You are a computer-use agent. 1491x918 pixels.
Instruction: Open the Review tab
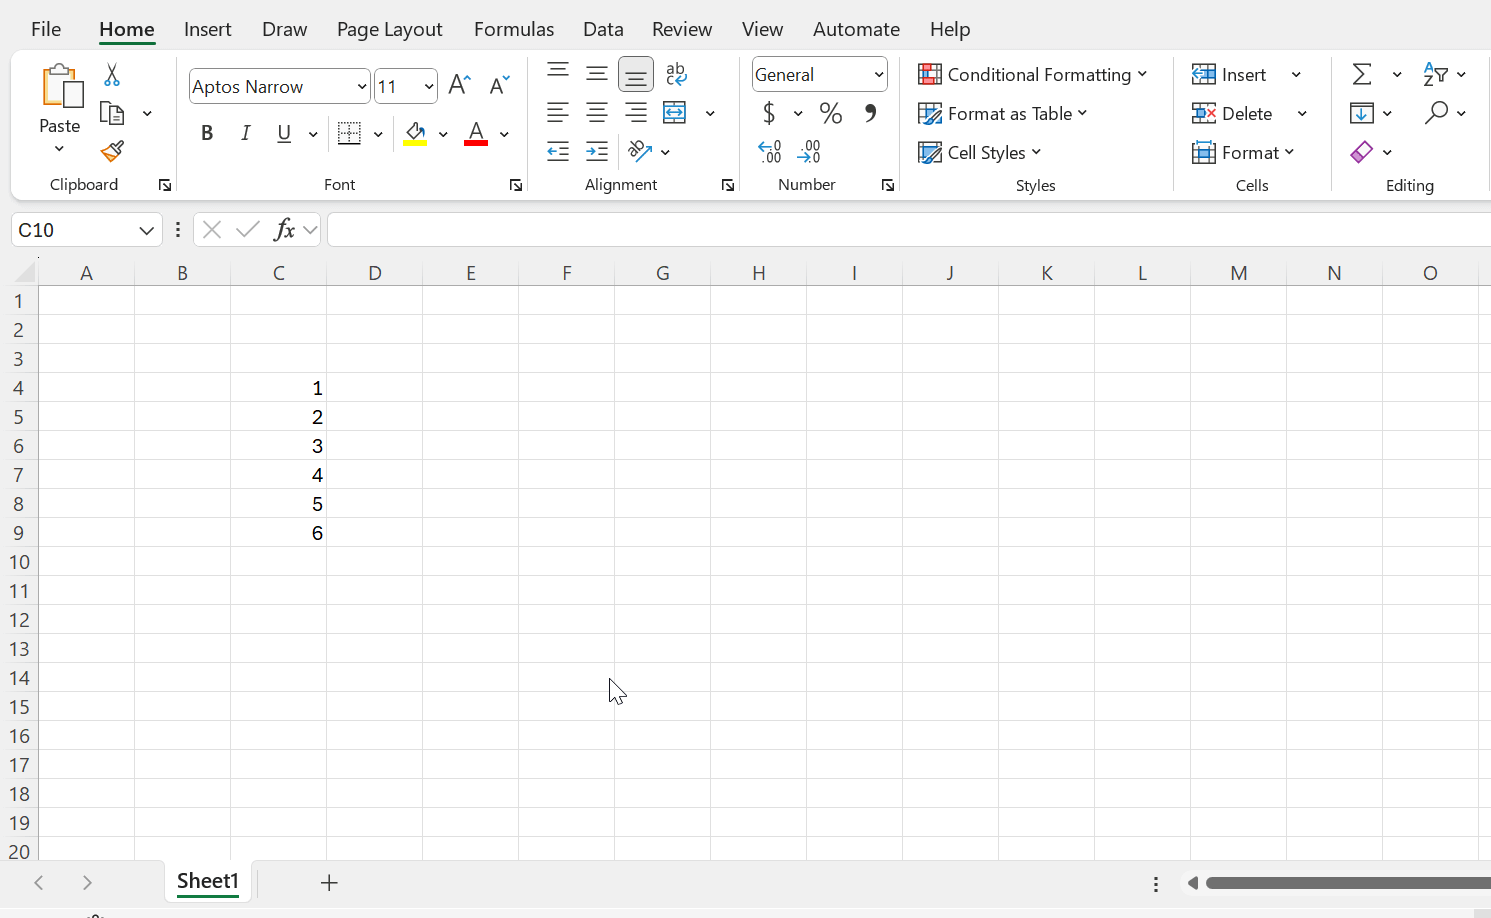coord(682,29)
